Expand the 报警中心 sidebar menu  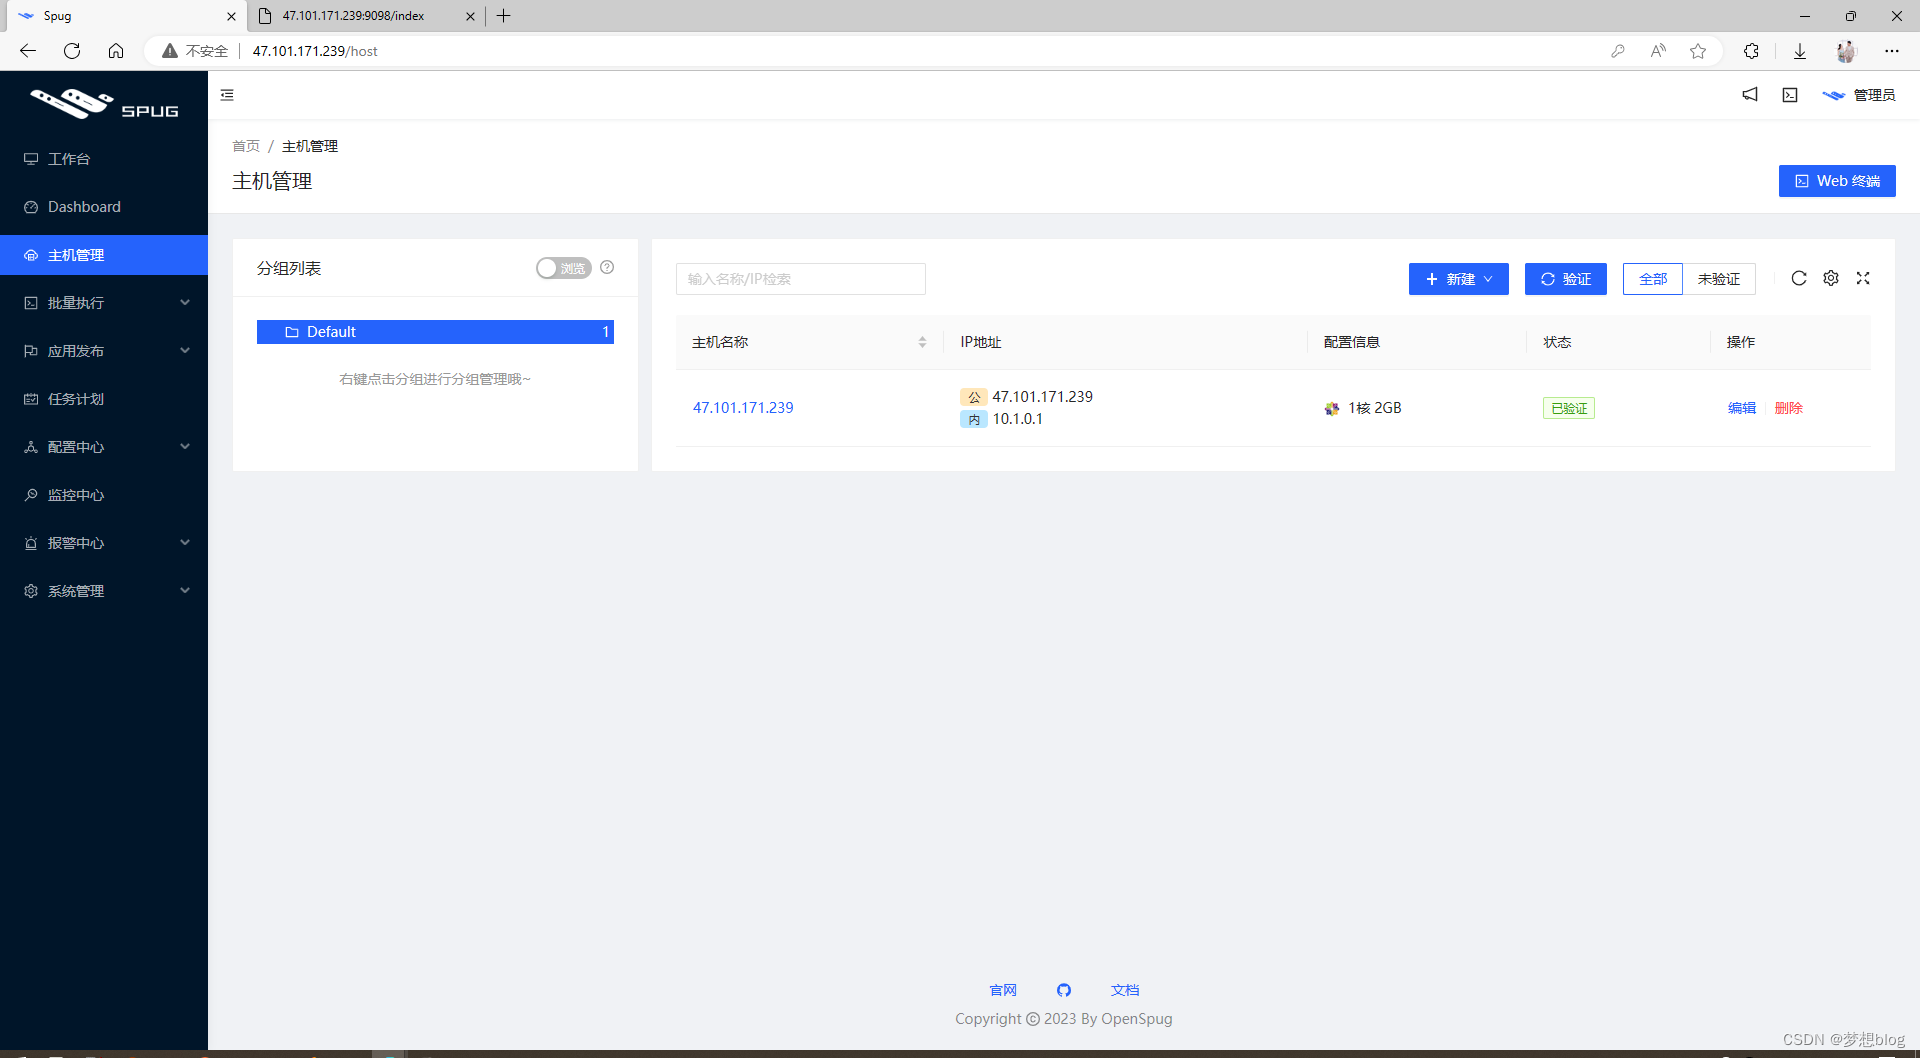click(x=104, y=543)
